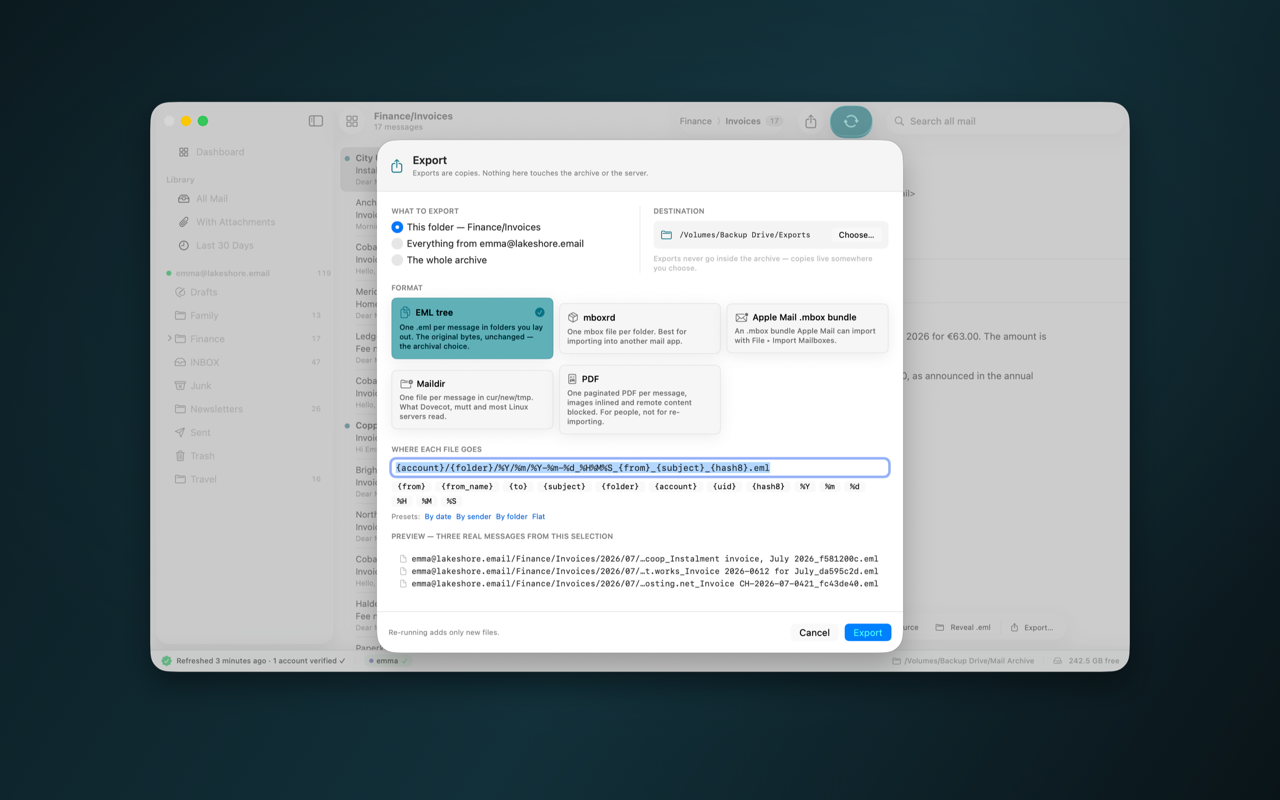Click the first preview file path row
The width and height of the screenshot is (1280, 800).
point(639,559)
